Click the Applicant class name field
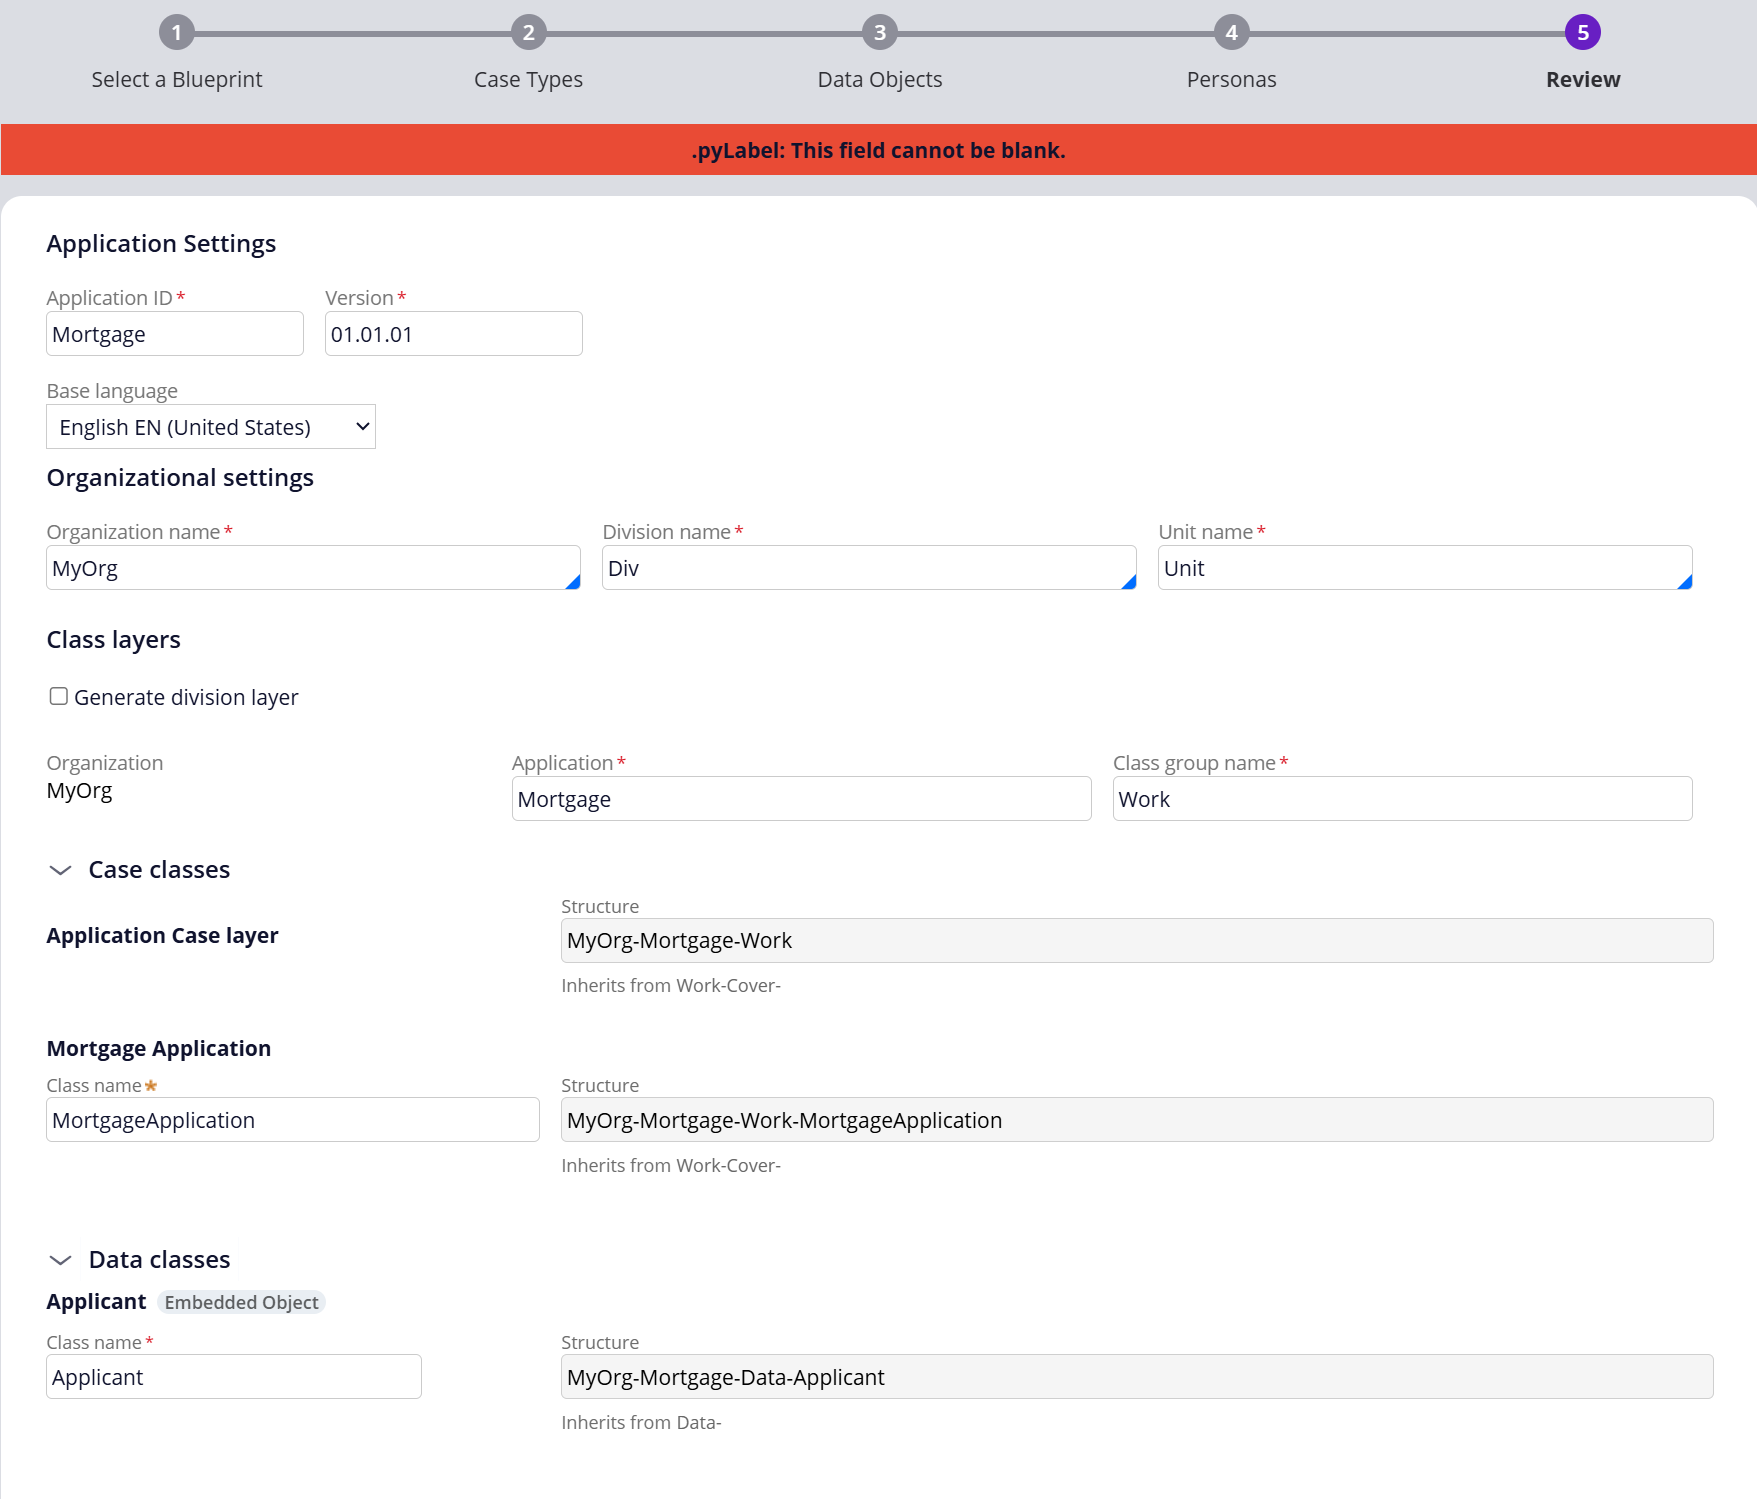 (x=233, y=1377)
